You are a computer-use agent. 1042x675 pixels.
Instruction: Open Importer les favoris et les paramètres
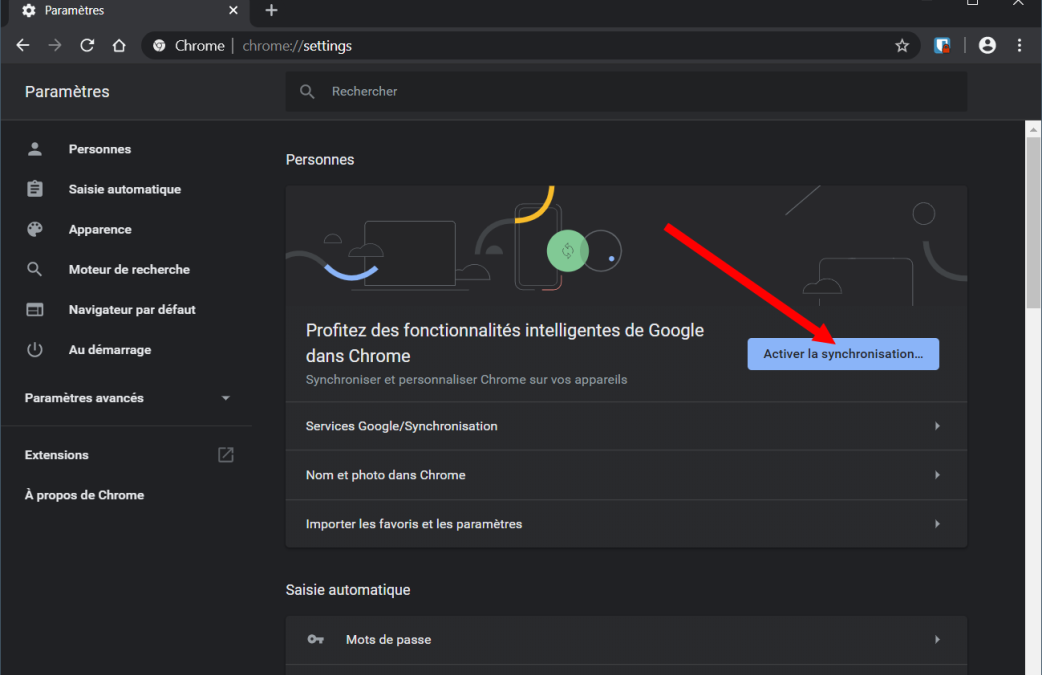click(x=625, y=524)
